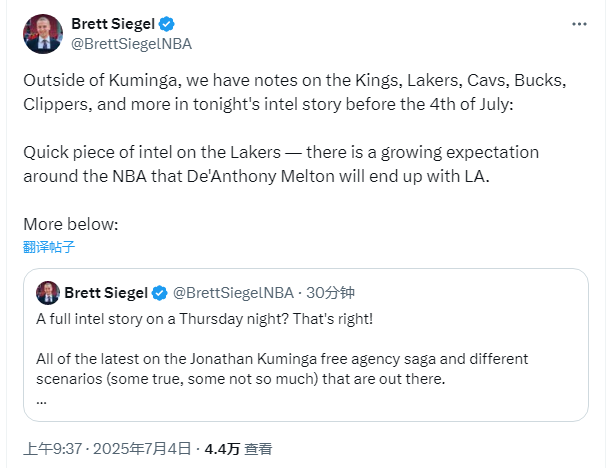View the 4.4万 查看 view count
This screenshot has height=468, width=609.
238,449
